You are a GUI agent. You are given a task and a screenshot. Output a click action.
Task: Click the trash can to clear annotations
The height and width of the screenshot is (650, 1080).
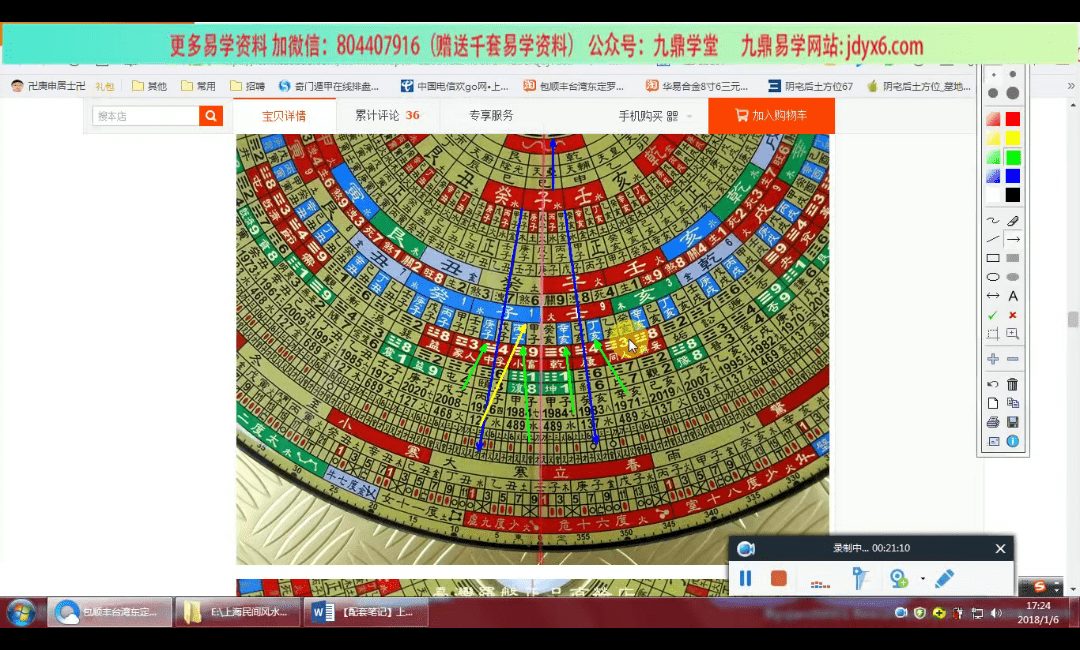[x=1013, y=384]
